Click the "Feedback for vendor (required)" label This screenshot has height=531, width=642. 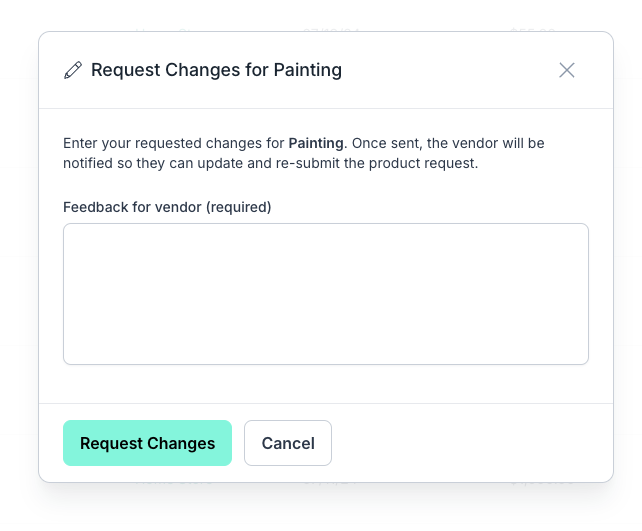point(167,207)
